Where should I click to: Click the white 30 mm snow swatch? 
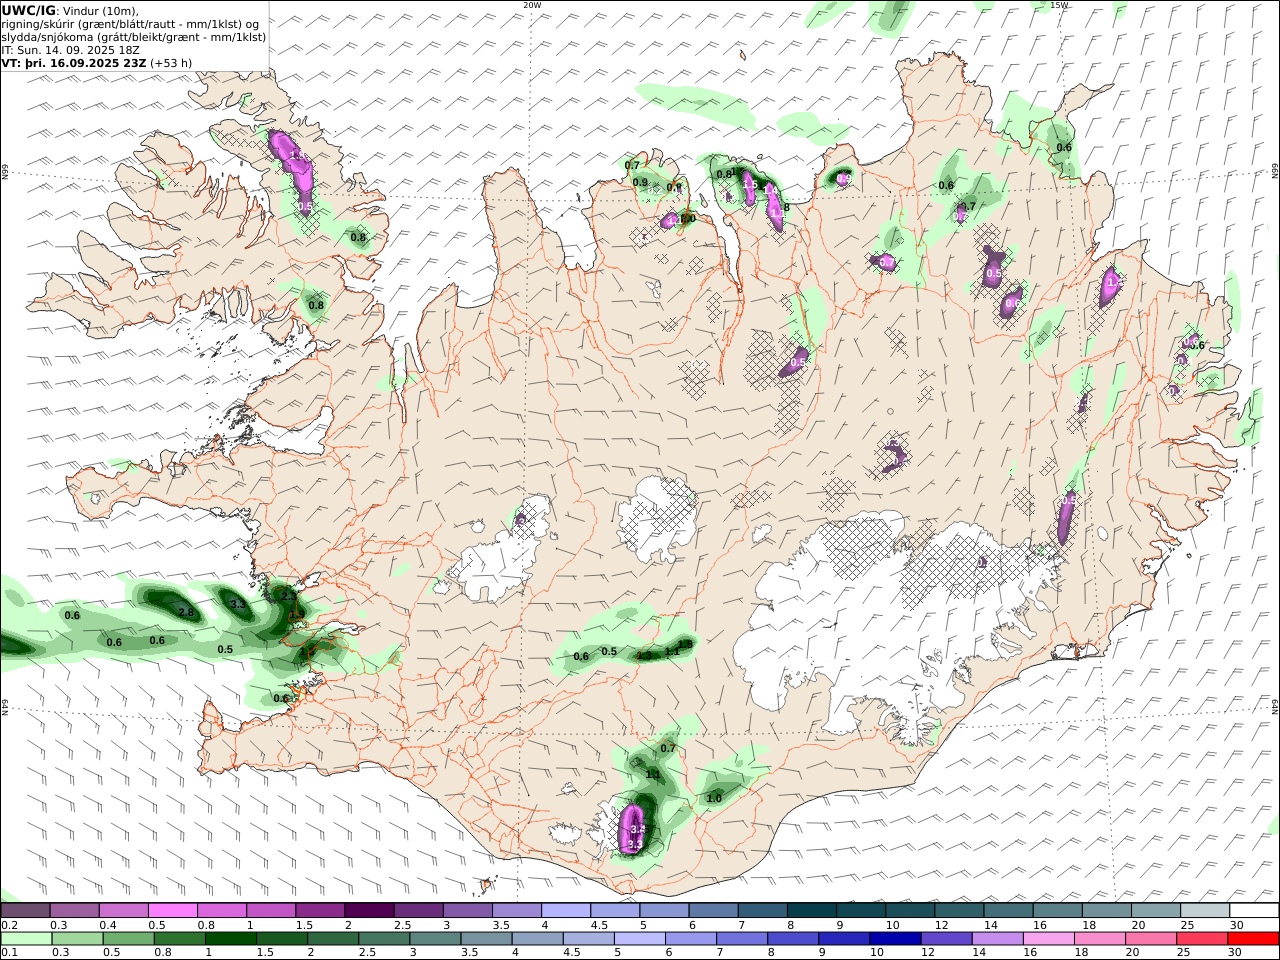[1254, 911]
